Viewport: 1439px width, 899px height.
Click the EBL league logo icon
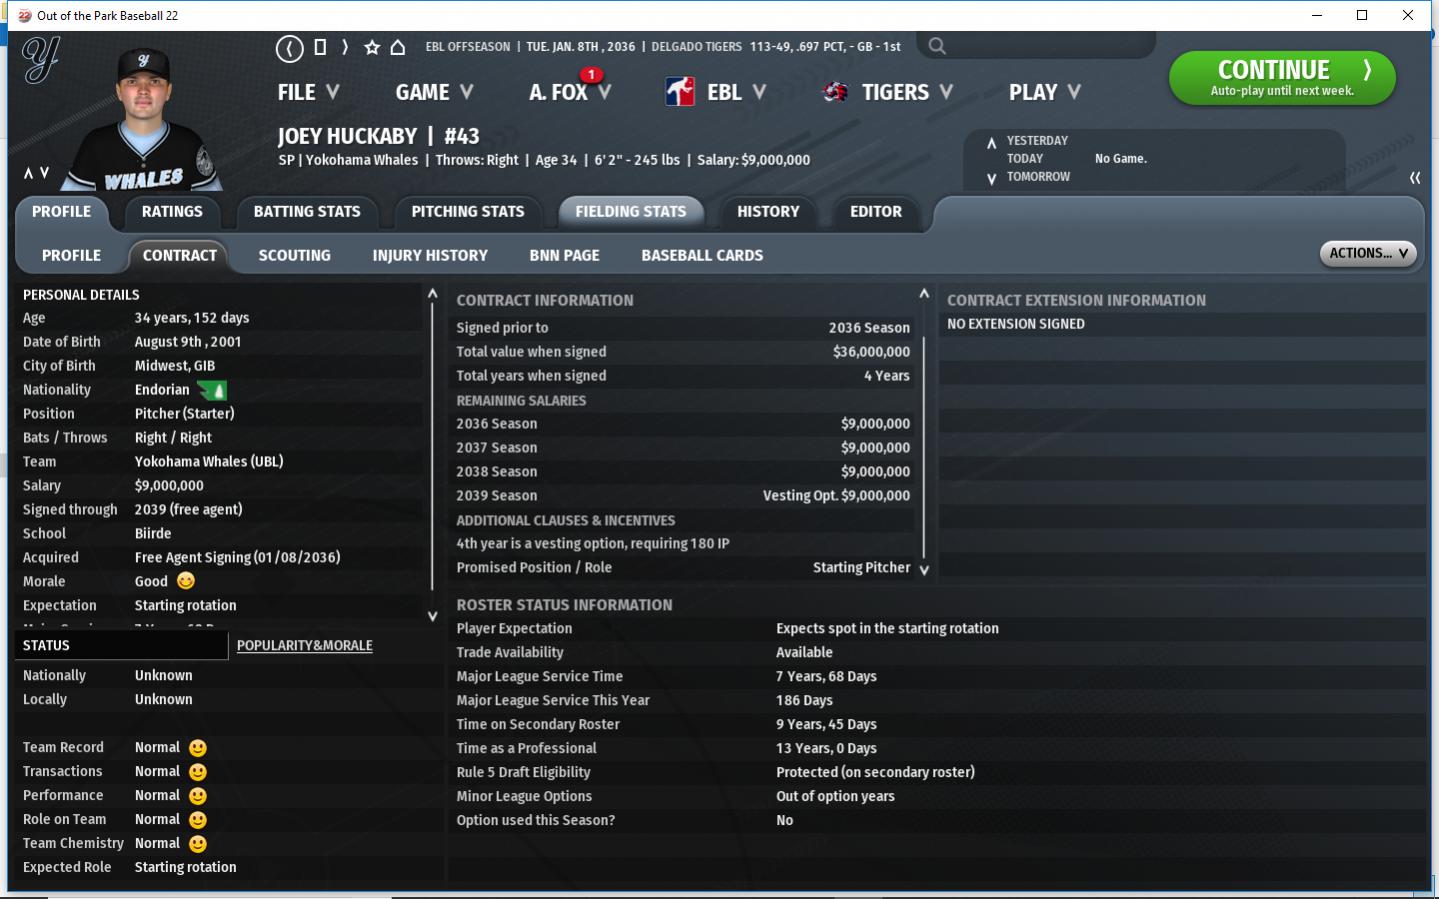(680, 92)
